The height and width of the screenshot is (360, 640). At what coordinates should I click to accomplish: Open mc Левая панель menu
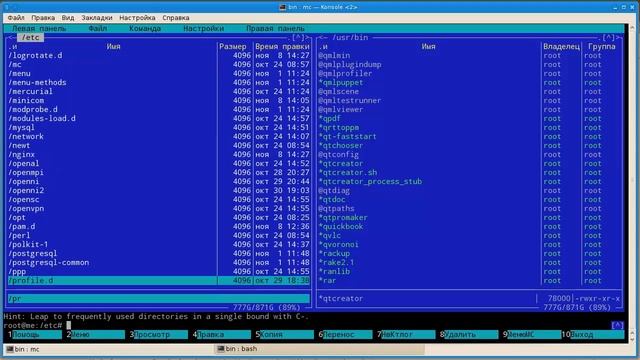(39, 29)
